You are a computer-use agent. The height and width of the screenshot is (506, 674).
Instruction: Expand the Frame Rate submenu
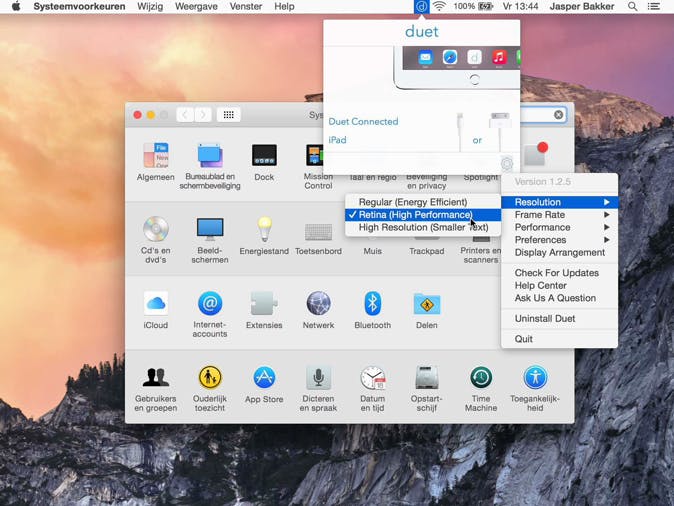pos(560,215)
